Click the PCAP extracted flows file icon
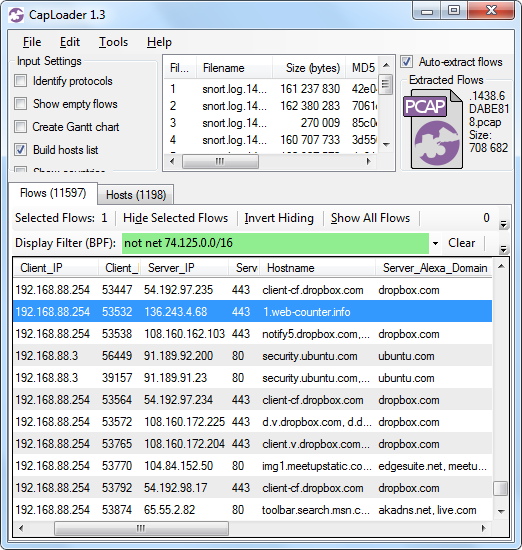 click(433, 129)
